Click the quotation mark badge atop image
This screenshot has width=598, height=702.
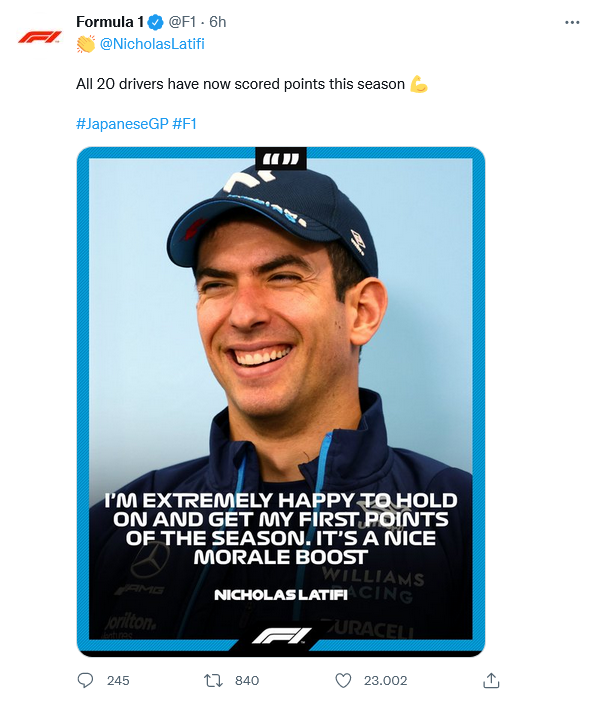coord(281,158)
